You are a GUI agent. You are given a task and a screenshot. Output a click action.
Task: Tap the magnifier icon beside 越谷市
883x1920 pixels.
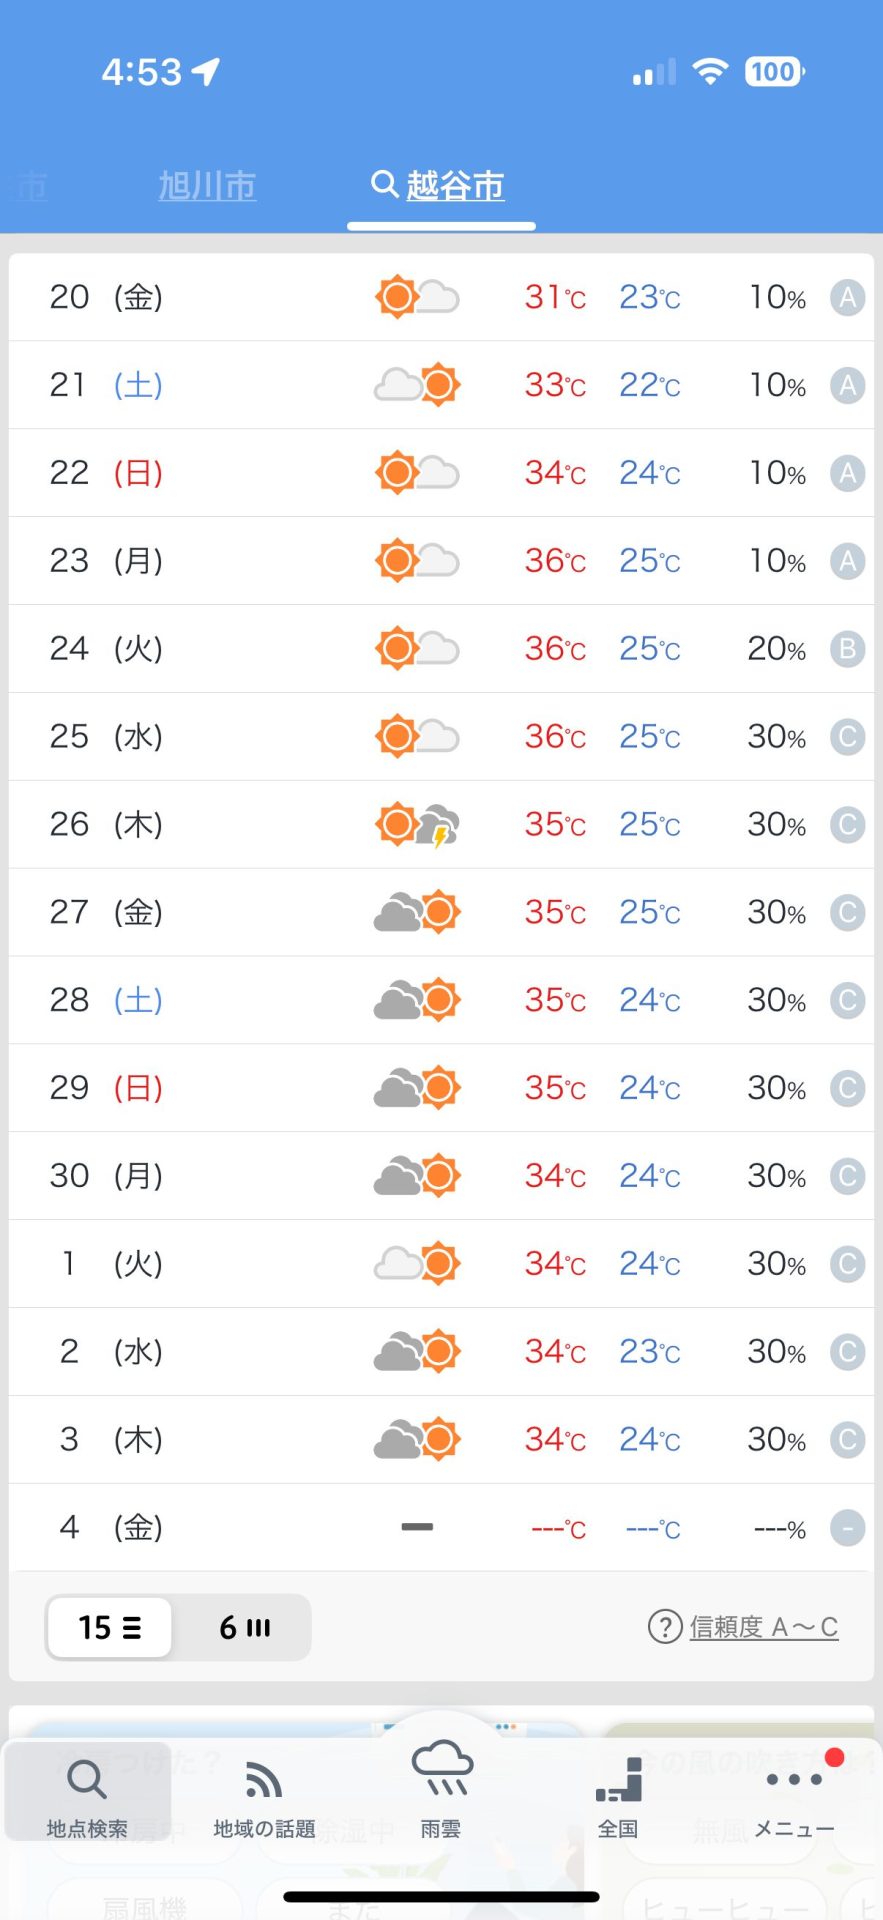pos(384,184)
